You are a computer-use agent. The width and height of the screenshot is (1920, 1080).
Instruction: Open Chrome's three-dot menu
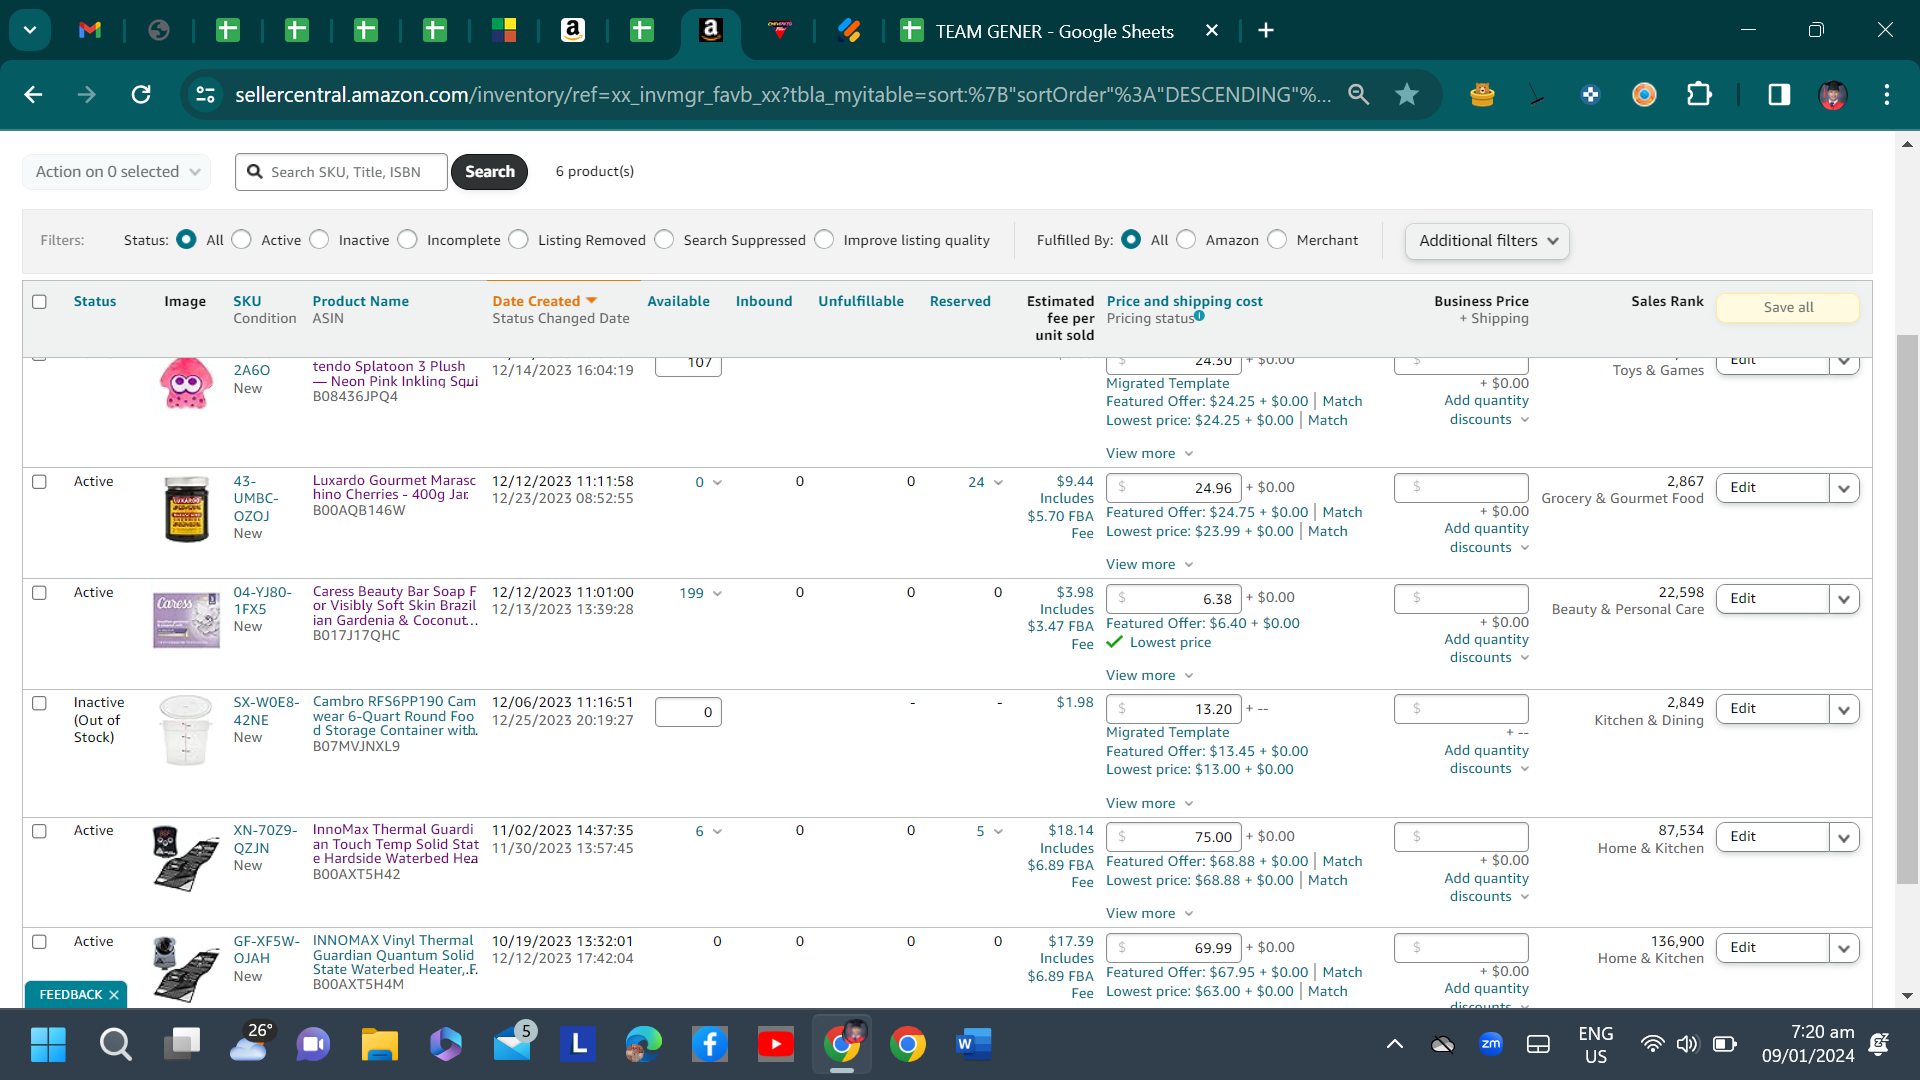point(1887,94)
